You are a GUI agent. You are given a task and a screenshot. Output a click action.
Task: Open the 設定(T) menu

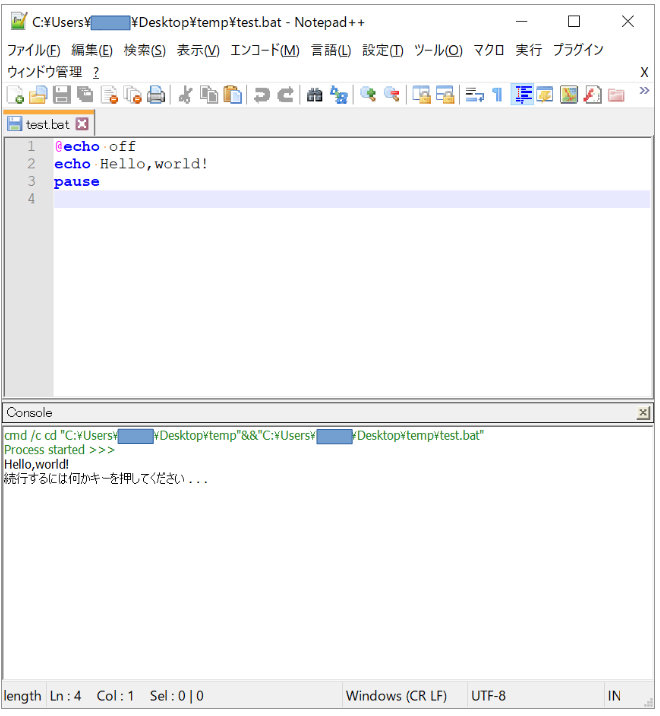click(383, 50)
